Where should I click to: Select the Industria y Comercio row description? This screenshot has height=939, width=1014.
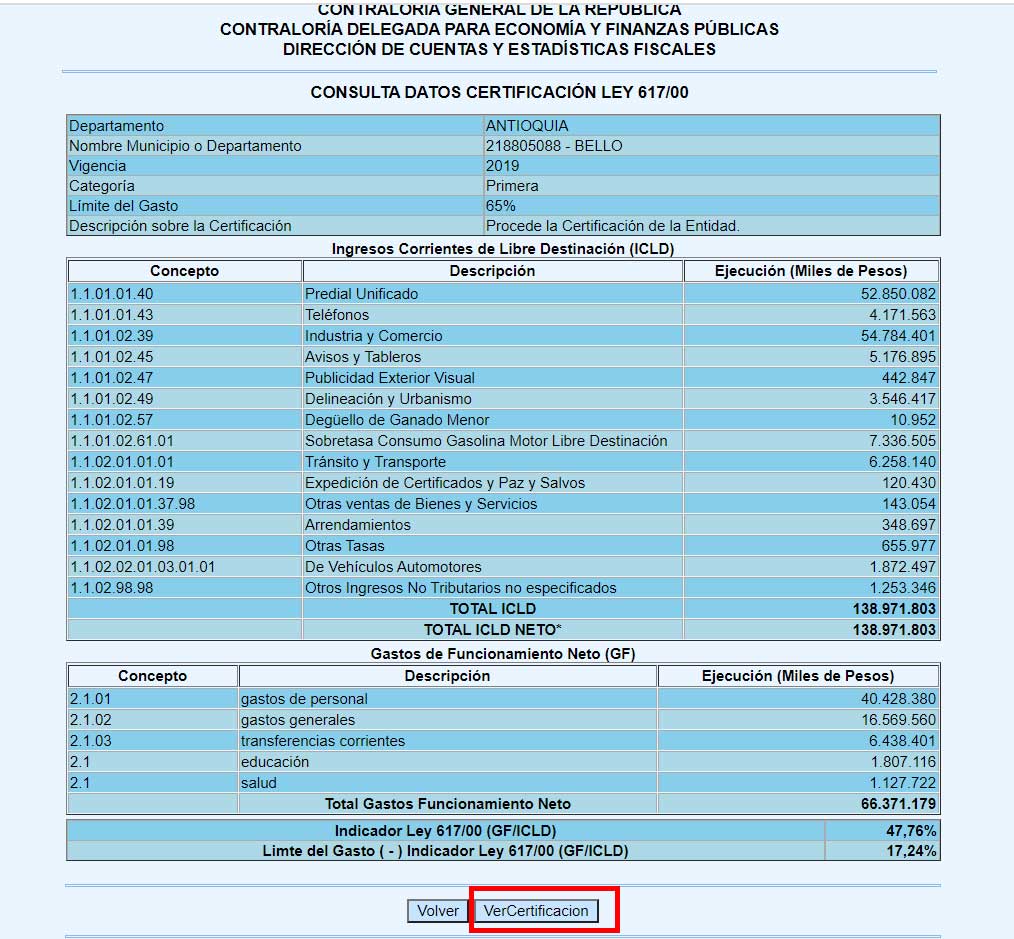[373, 336]
